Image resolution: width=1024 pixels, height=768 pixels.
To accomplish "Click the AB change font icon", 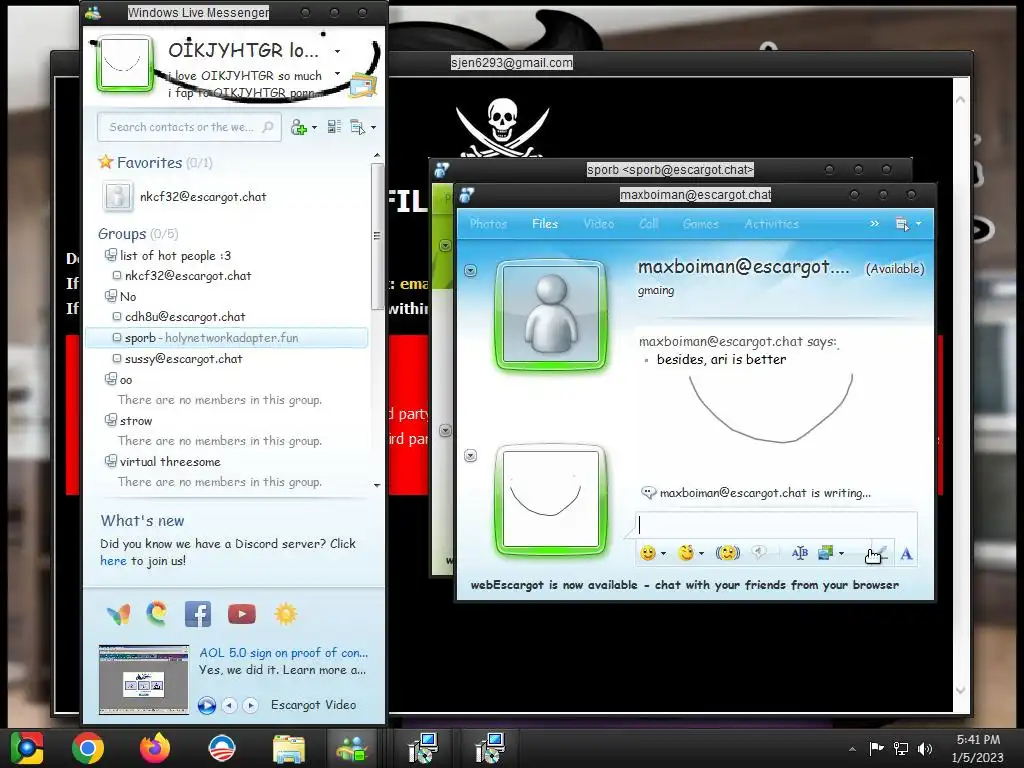I will pos(799,553).
